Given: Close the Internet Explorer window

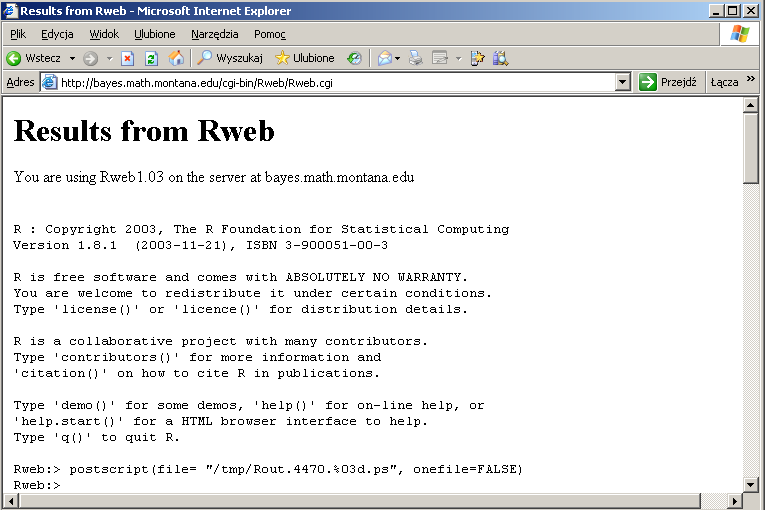Looking at the screenshot, I should point(751,11).
